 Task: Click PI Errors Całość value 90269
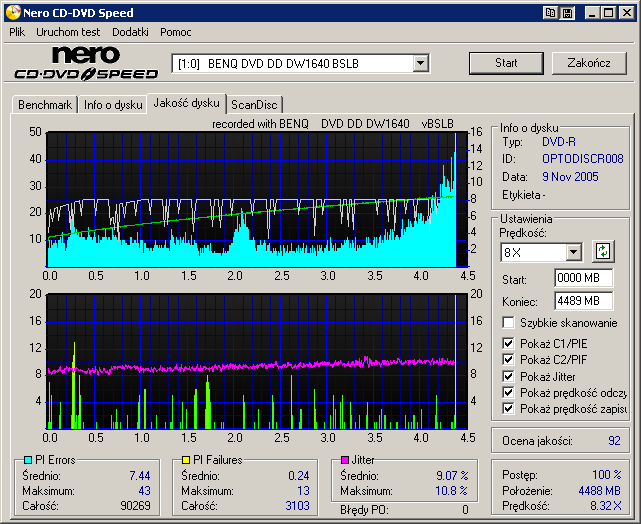coord(135,506)
